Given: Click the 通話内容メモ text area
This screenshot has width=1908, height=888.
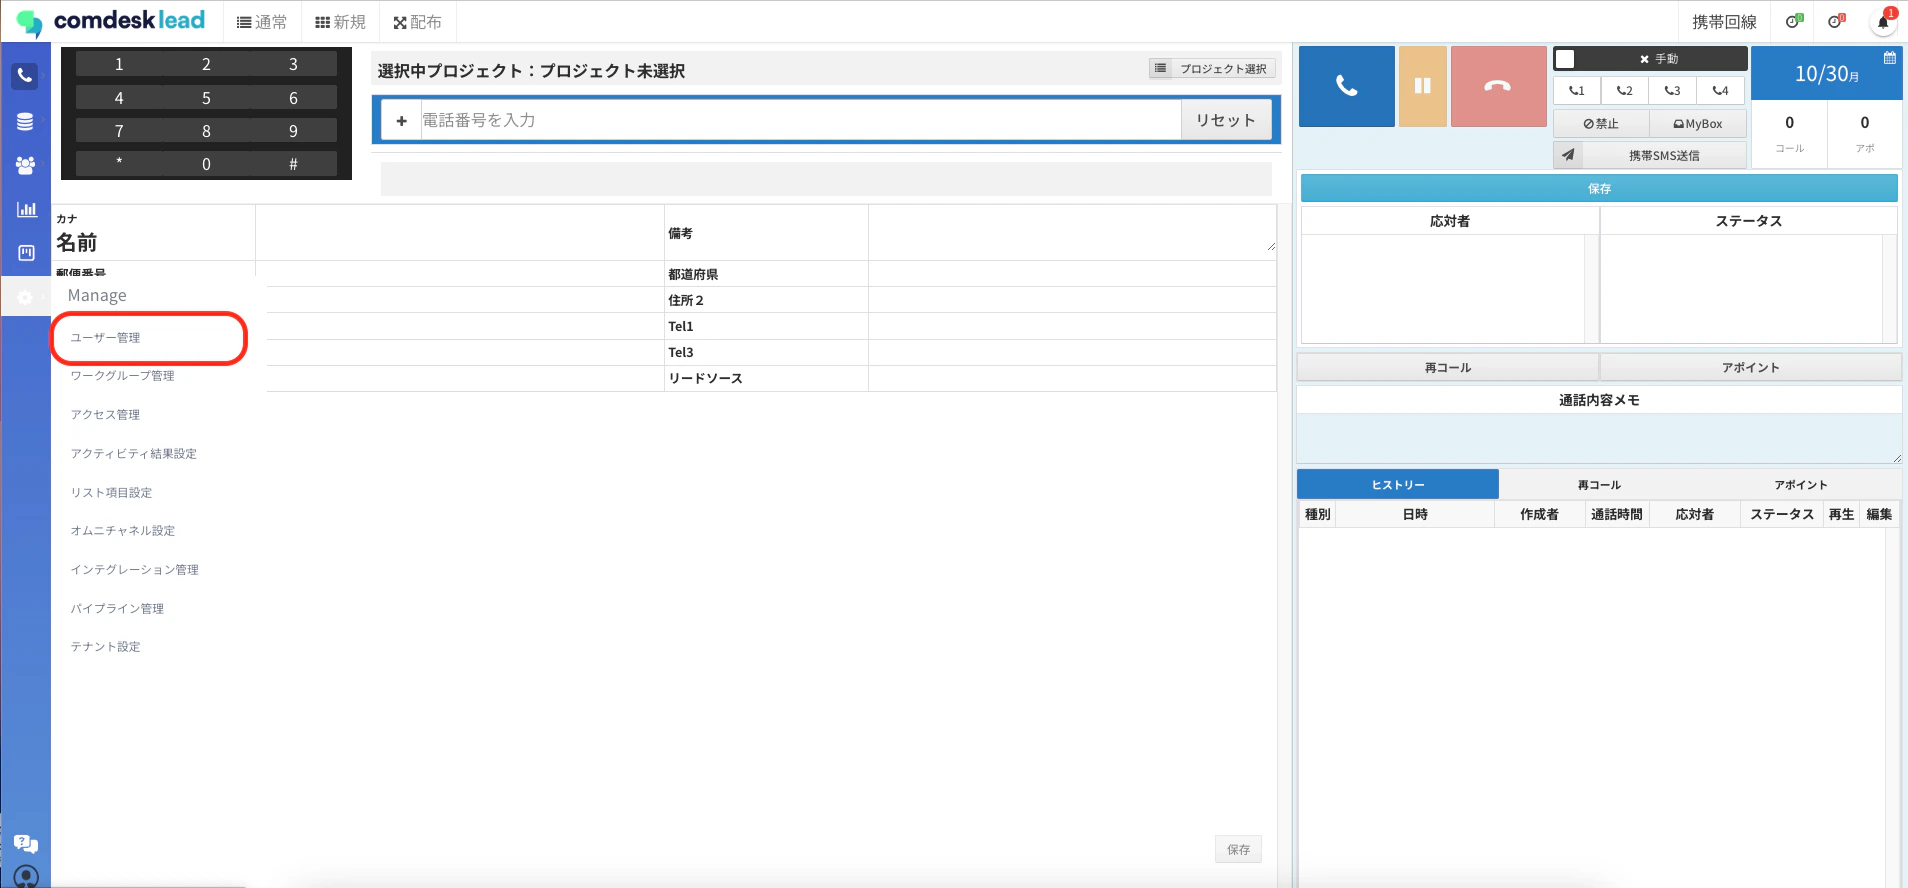Looking at the screenshot, I should click(x=1599, y=438).
